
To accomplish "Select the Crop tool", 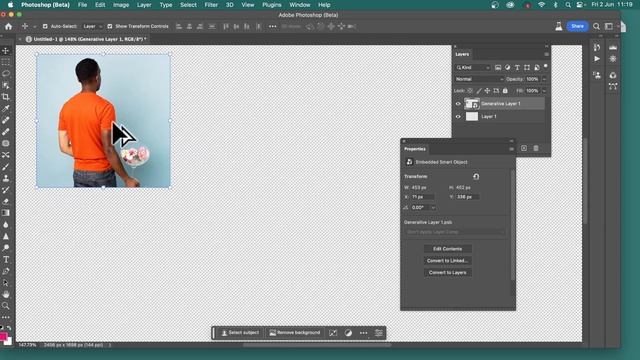I will pos(6,97).
